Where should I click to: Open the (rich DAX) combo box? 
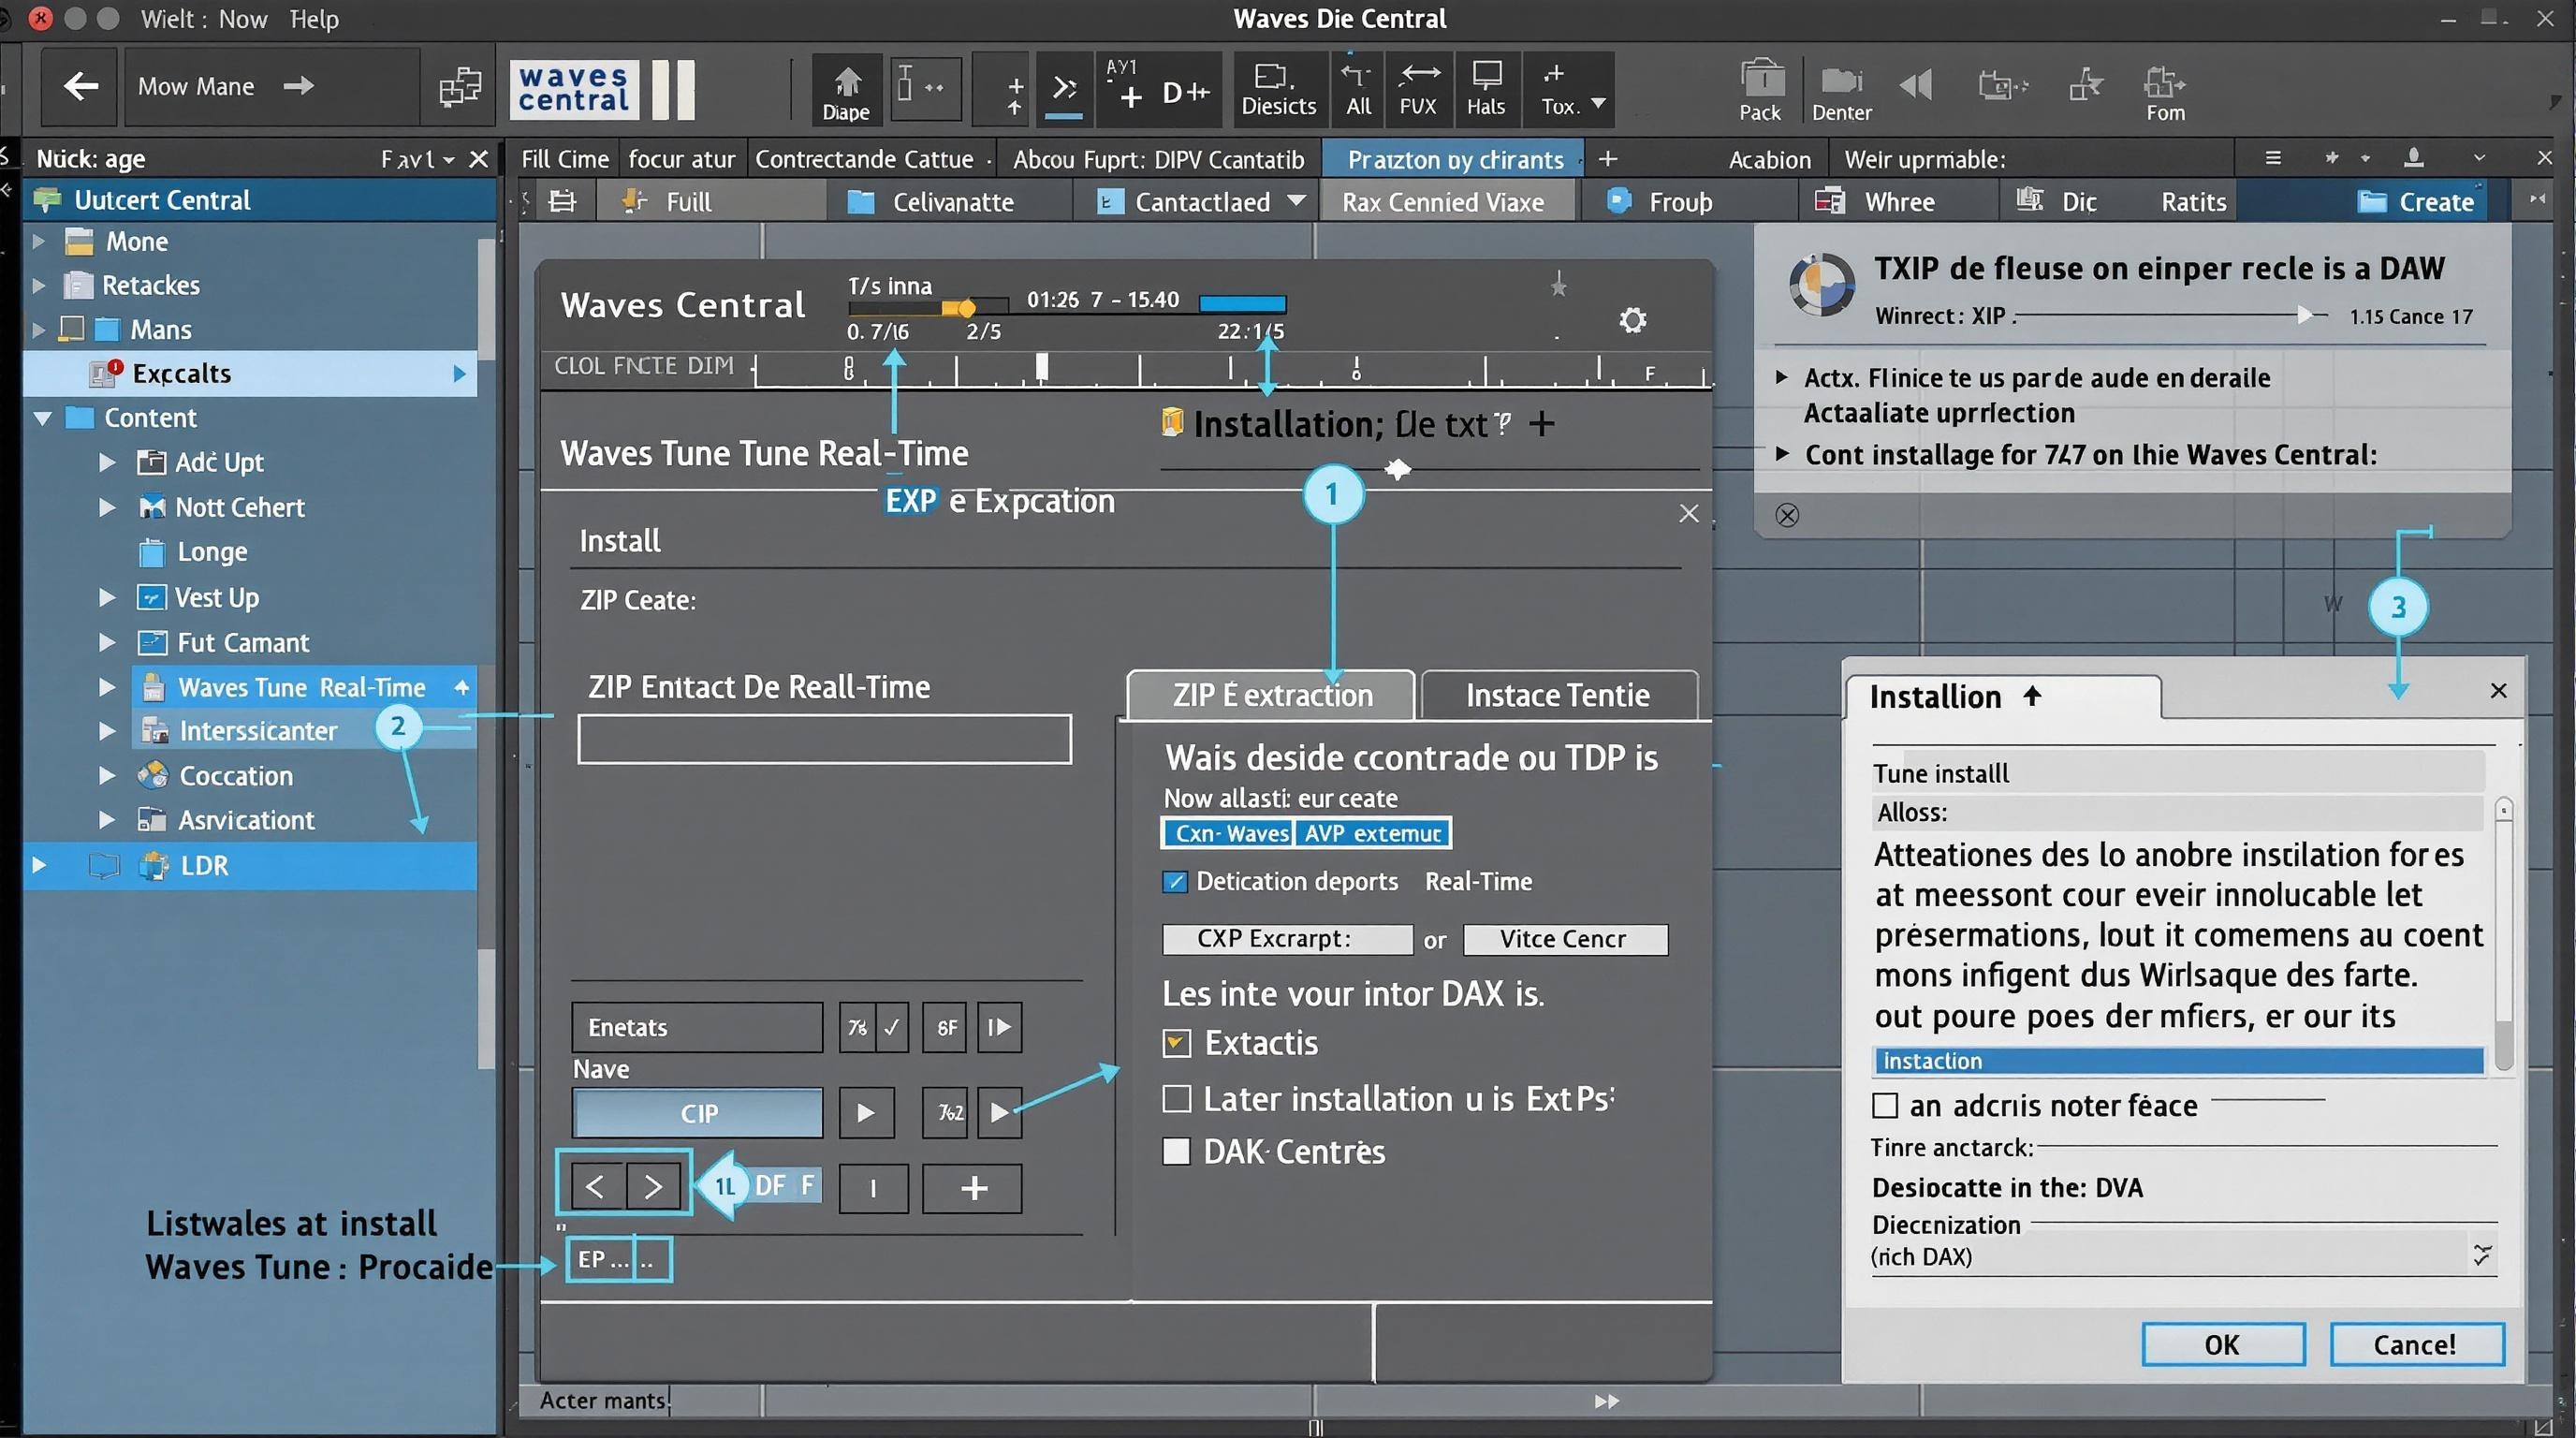[x=2183, y=1256]
